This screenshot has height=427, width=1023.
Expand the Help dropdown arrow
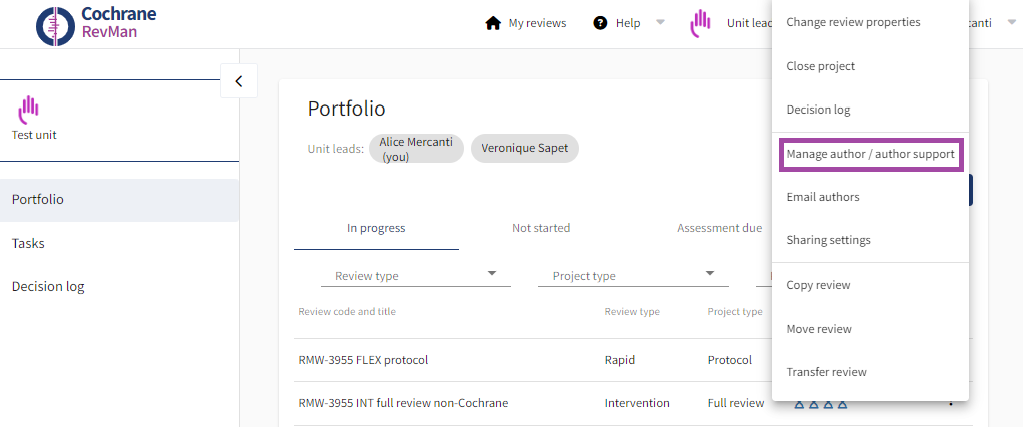[x=660, y=23]
